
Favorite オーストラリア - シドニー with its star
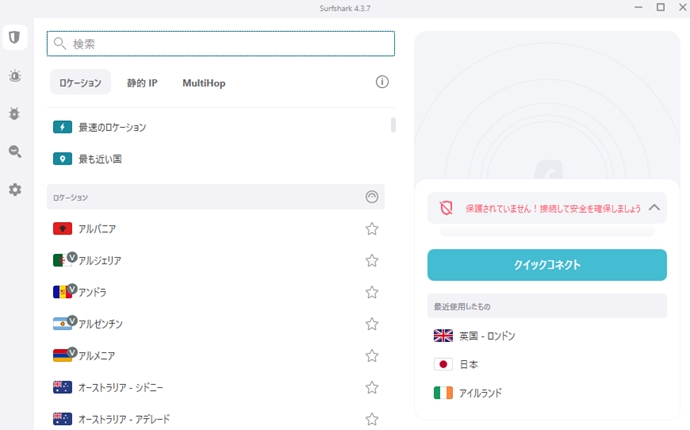pos(372,387)
